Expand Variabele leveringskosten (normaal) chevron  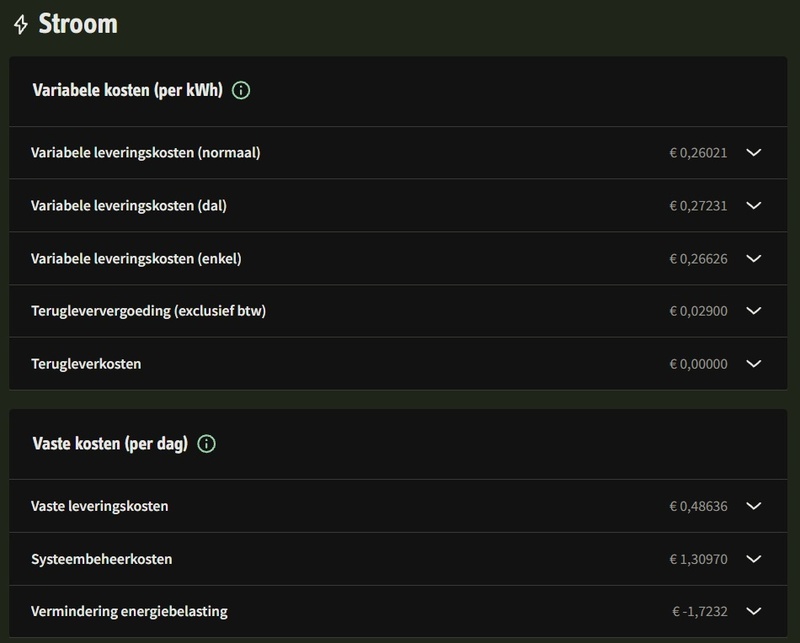[x=754, y=153]
